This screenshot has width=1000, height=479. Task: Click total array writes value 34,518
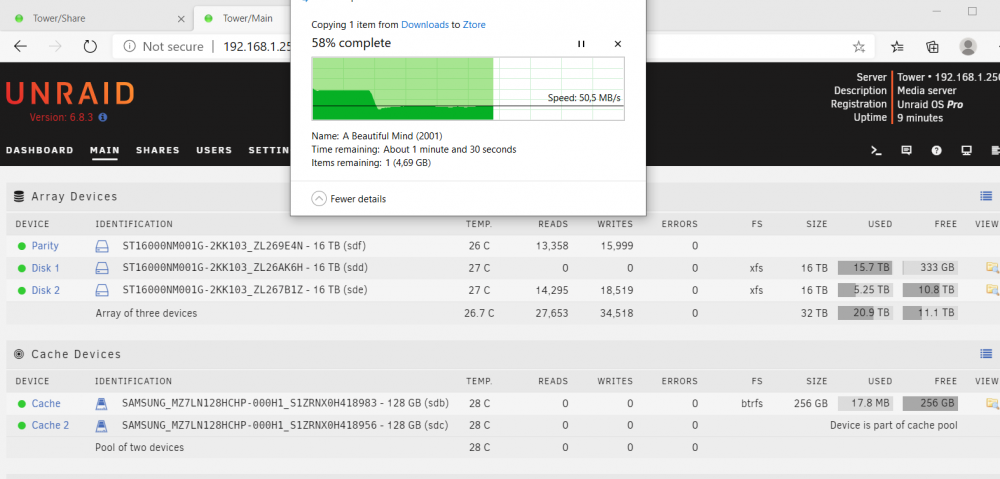pos(616,313)
